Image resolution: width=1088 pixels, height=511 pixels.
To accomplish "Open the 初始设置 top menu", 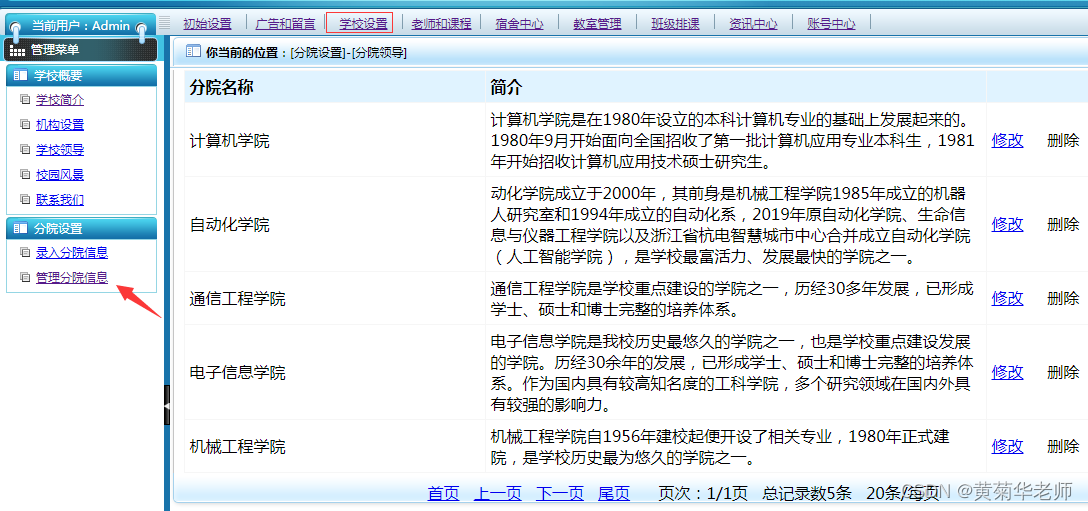I will coord(207,24).
